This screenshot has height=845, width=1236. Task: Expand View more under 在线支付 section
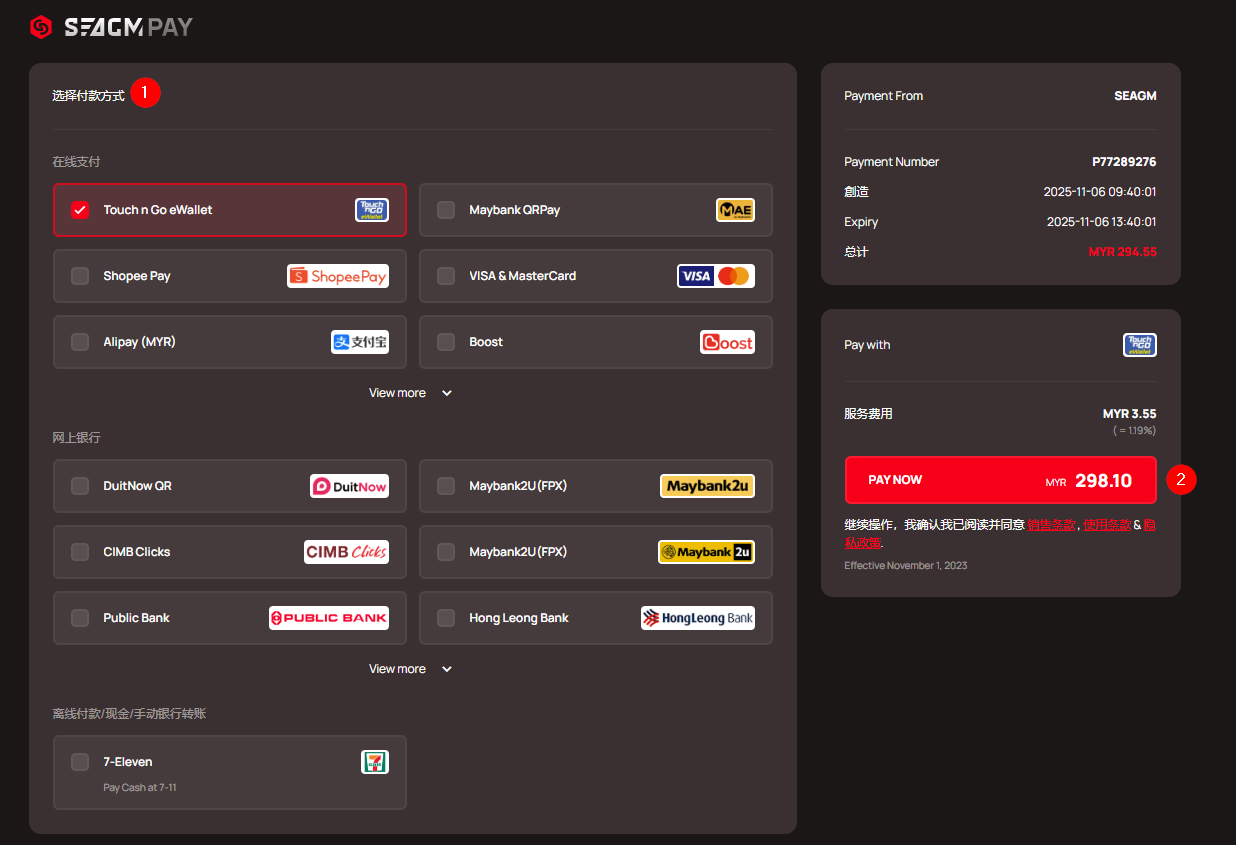(x=410, y=393)
